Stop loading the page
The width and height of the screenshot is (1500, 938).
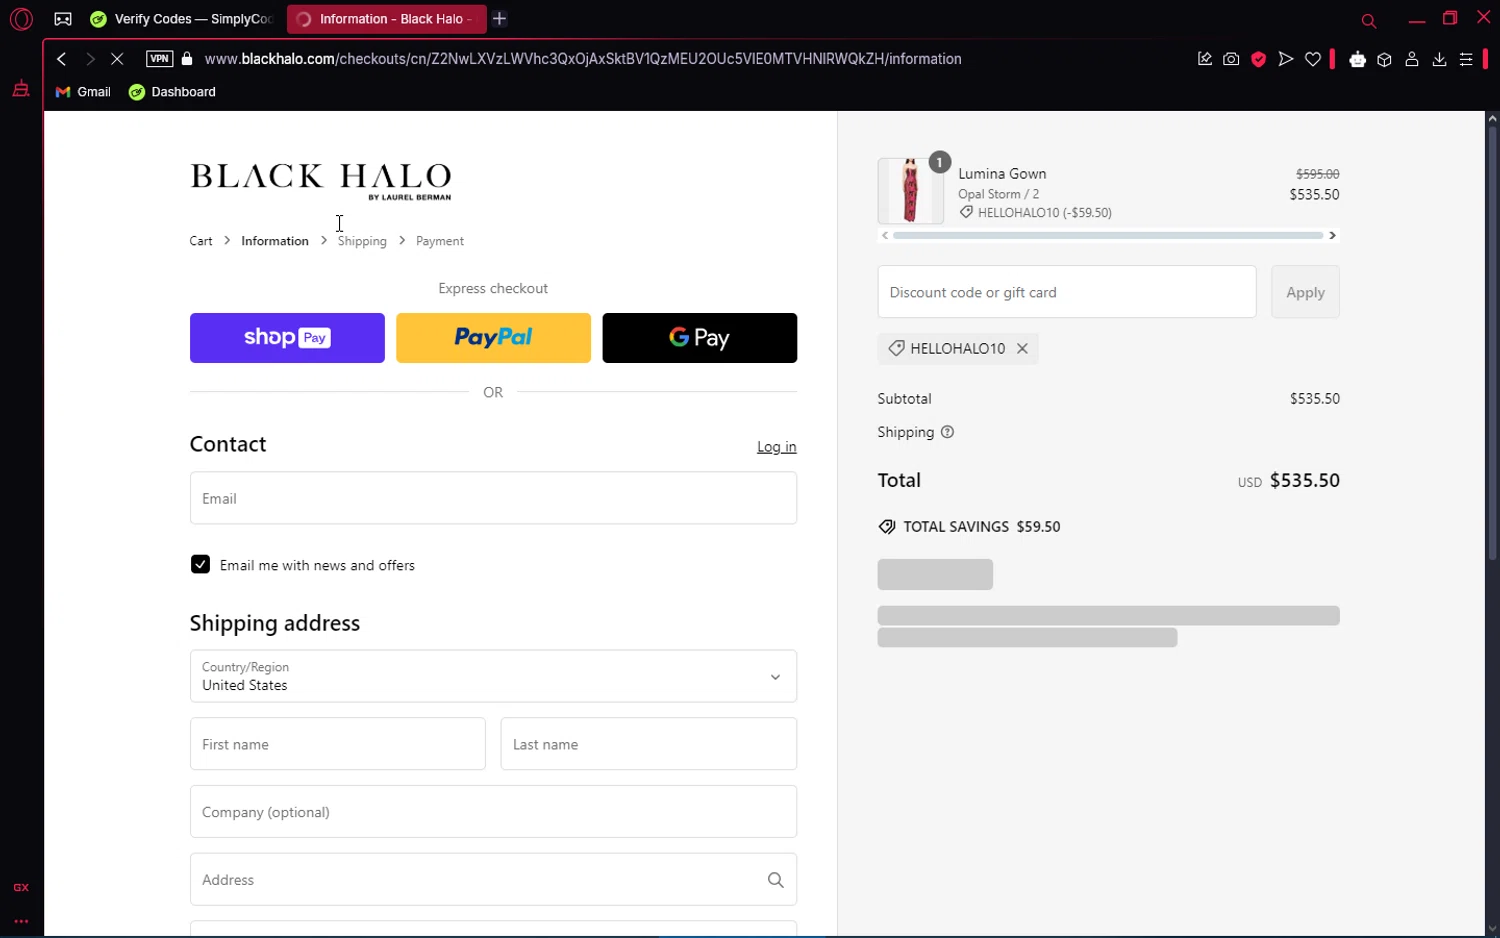(x=117, y=59)
